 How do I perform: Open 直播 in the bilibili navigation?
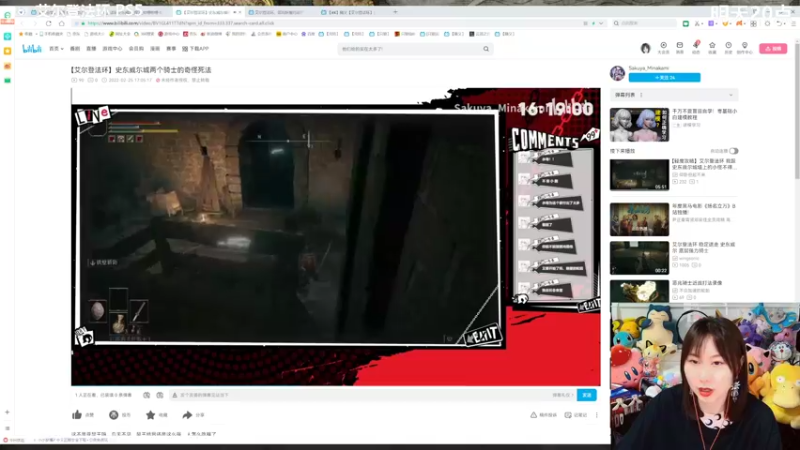(91, 48)
